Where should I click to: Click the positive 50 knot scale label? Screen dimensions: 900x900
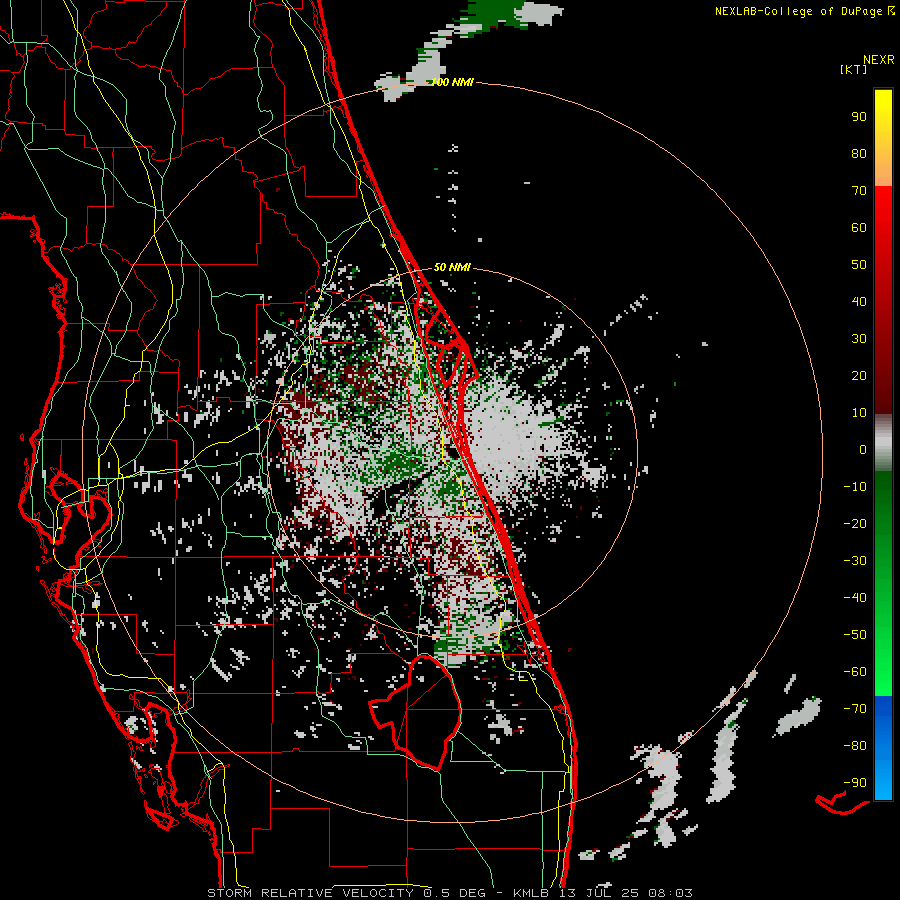coord(859,265)
